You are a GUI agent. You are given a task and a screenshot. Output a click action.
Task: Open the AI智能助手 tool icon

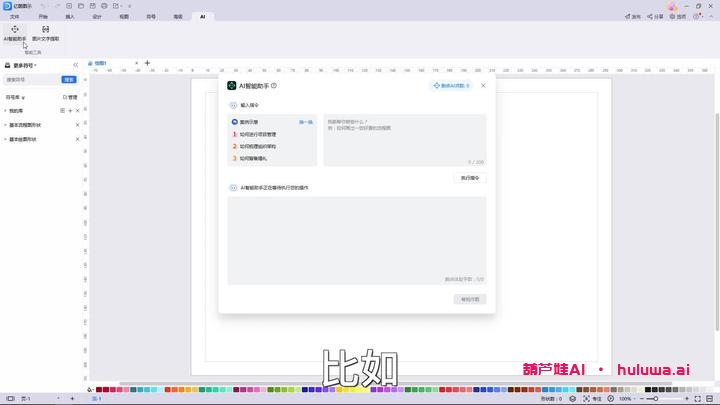pos(15,30)
